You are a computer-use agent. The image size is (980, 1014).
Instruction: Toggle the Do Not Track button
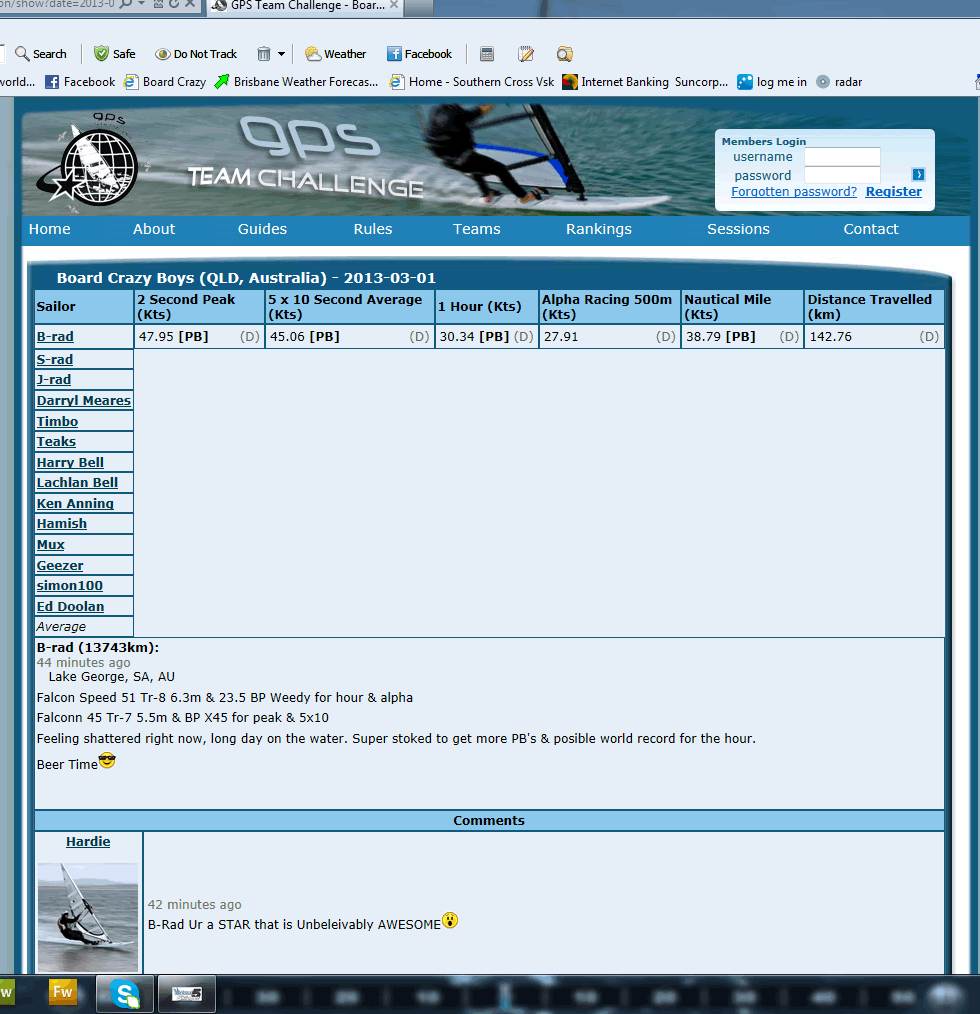click(x=196, y=54)
